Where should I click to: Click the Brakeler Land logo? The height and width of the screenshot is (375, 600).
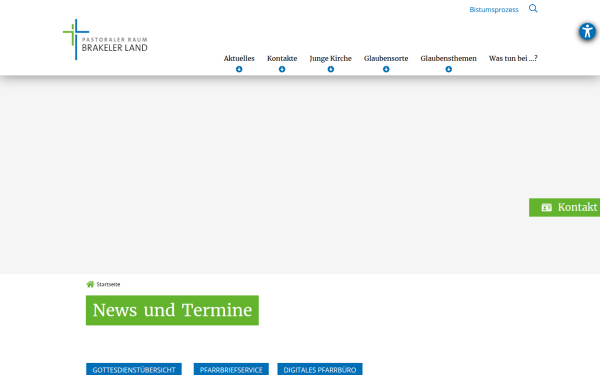coord(105,39)
